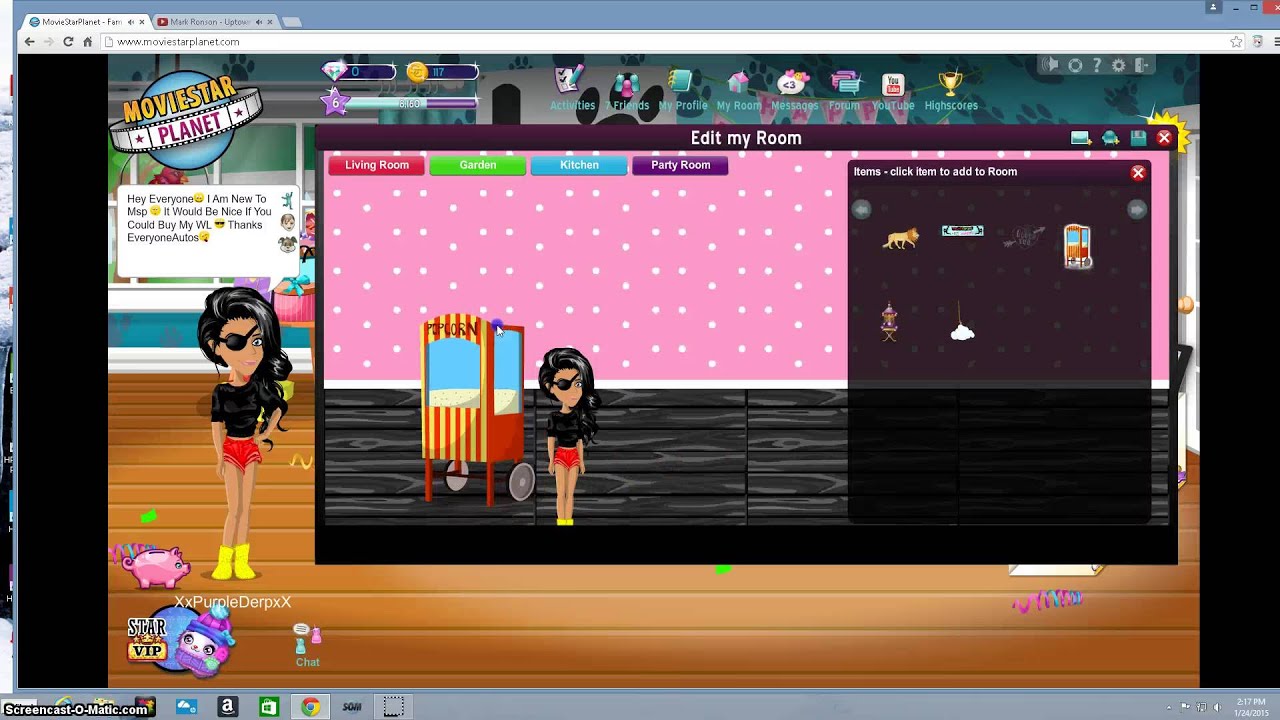Click Chrome home button

coord(88,42)
